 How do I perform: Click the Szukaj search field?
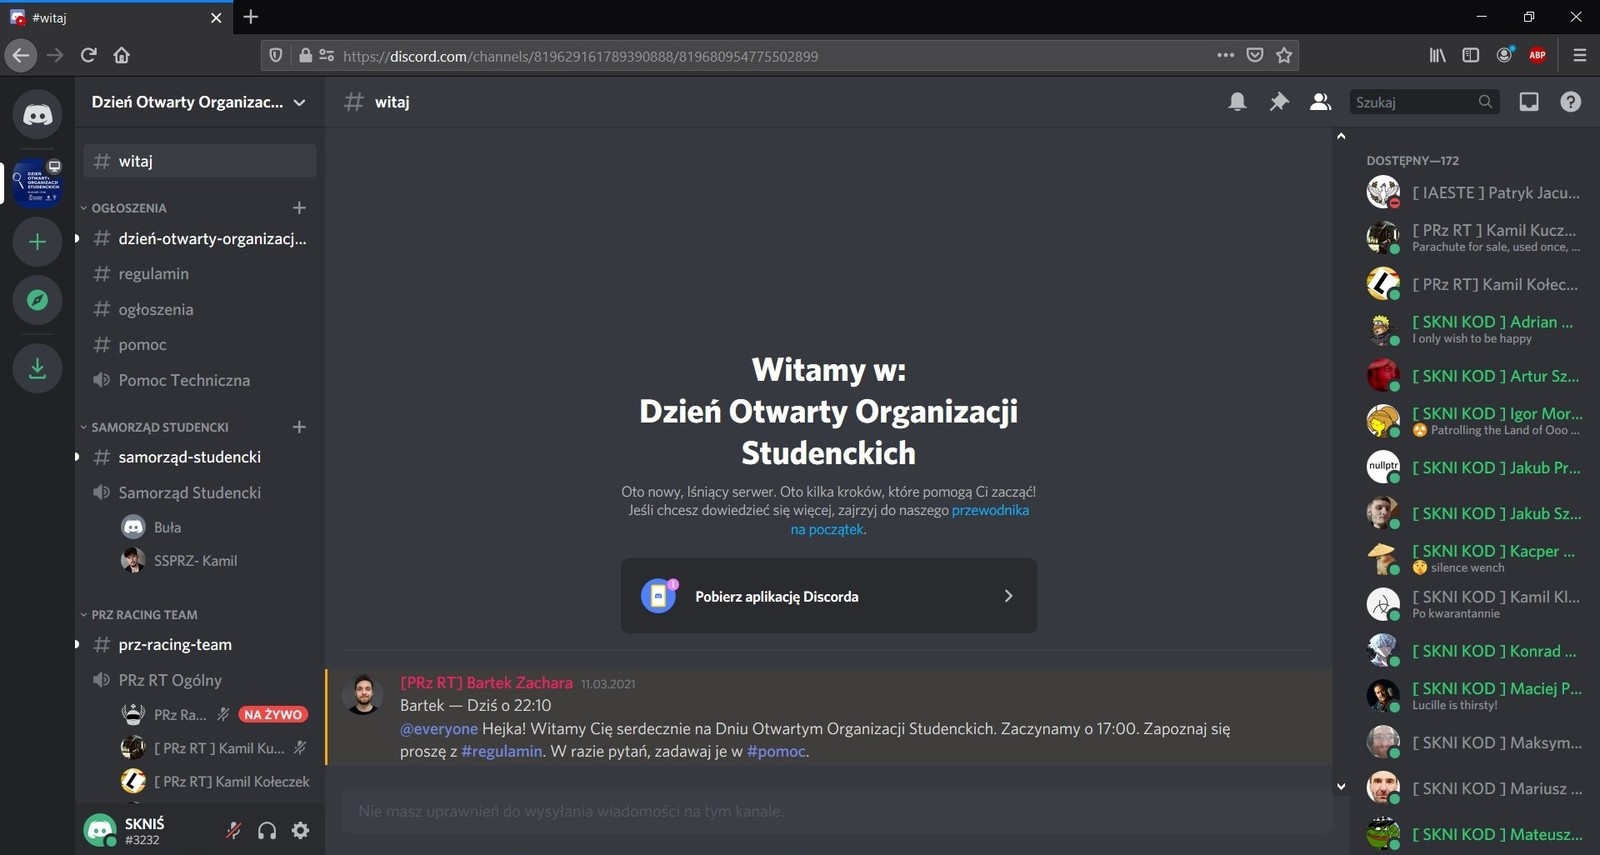point(1413,102)
